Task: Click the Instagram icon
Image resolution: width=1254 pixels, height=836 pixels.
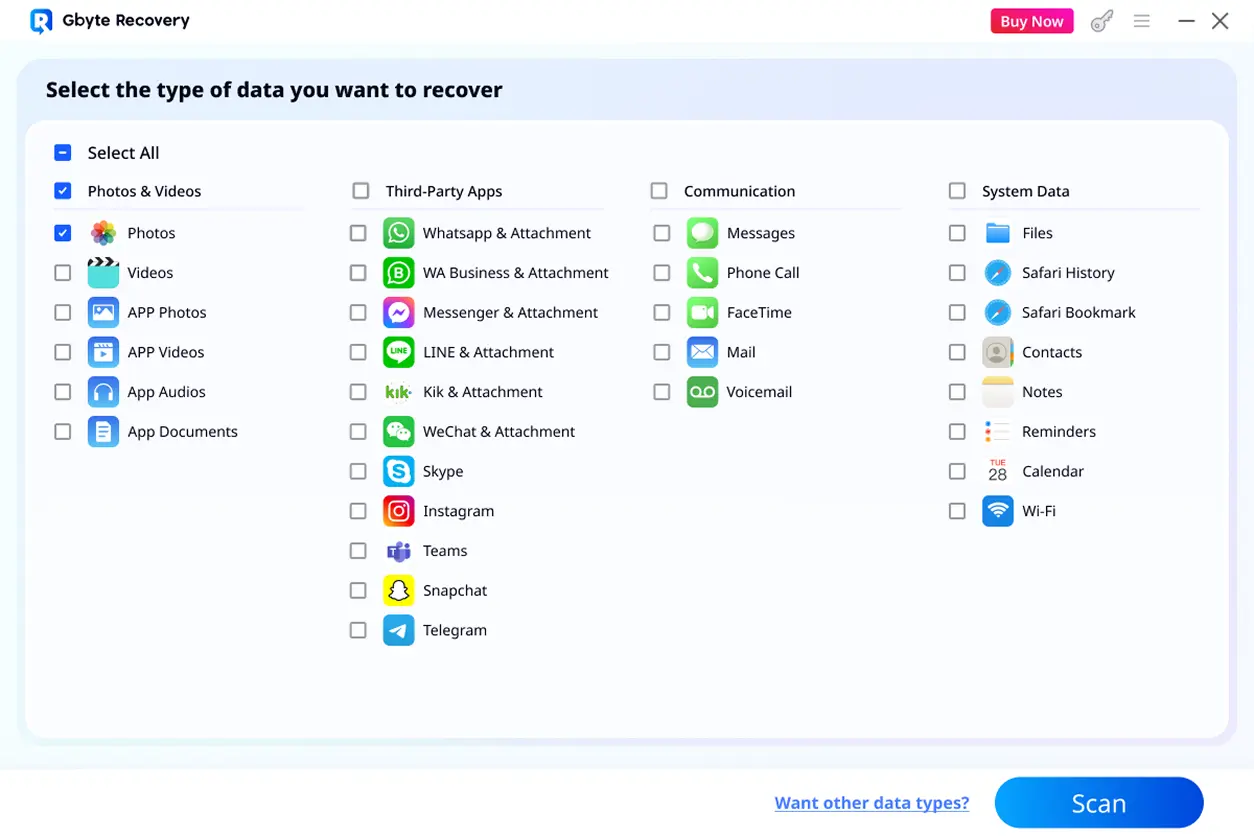Action: pyautogui.click(x=398, y=511)
